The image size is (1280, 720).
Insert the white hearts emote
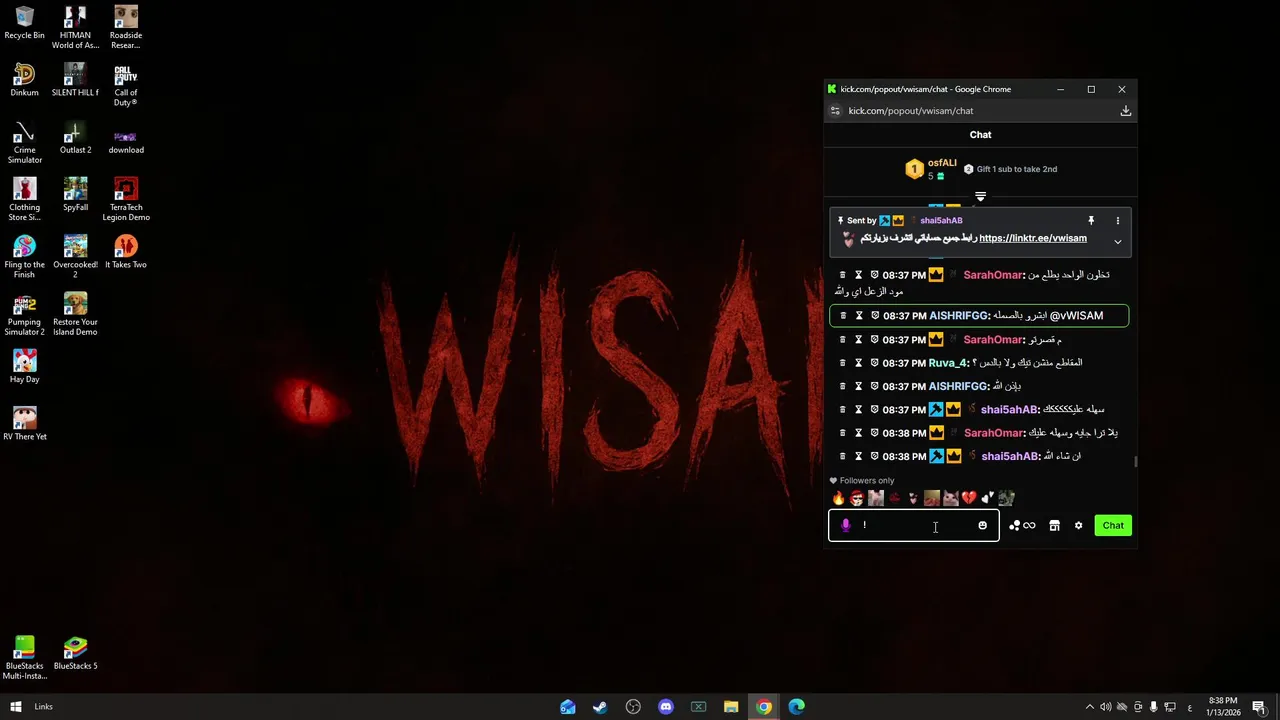987,498
